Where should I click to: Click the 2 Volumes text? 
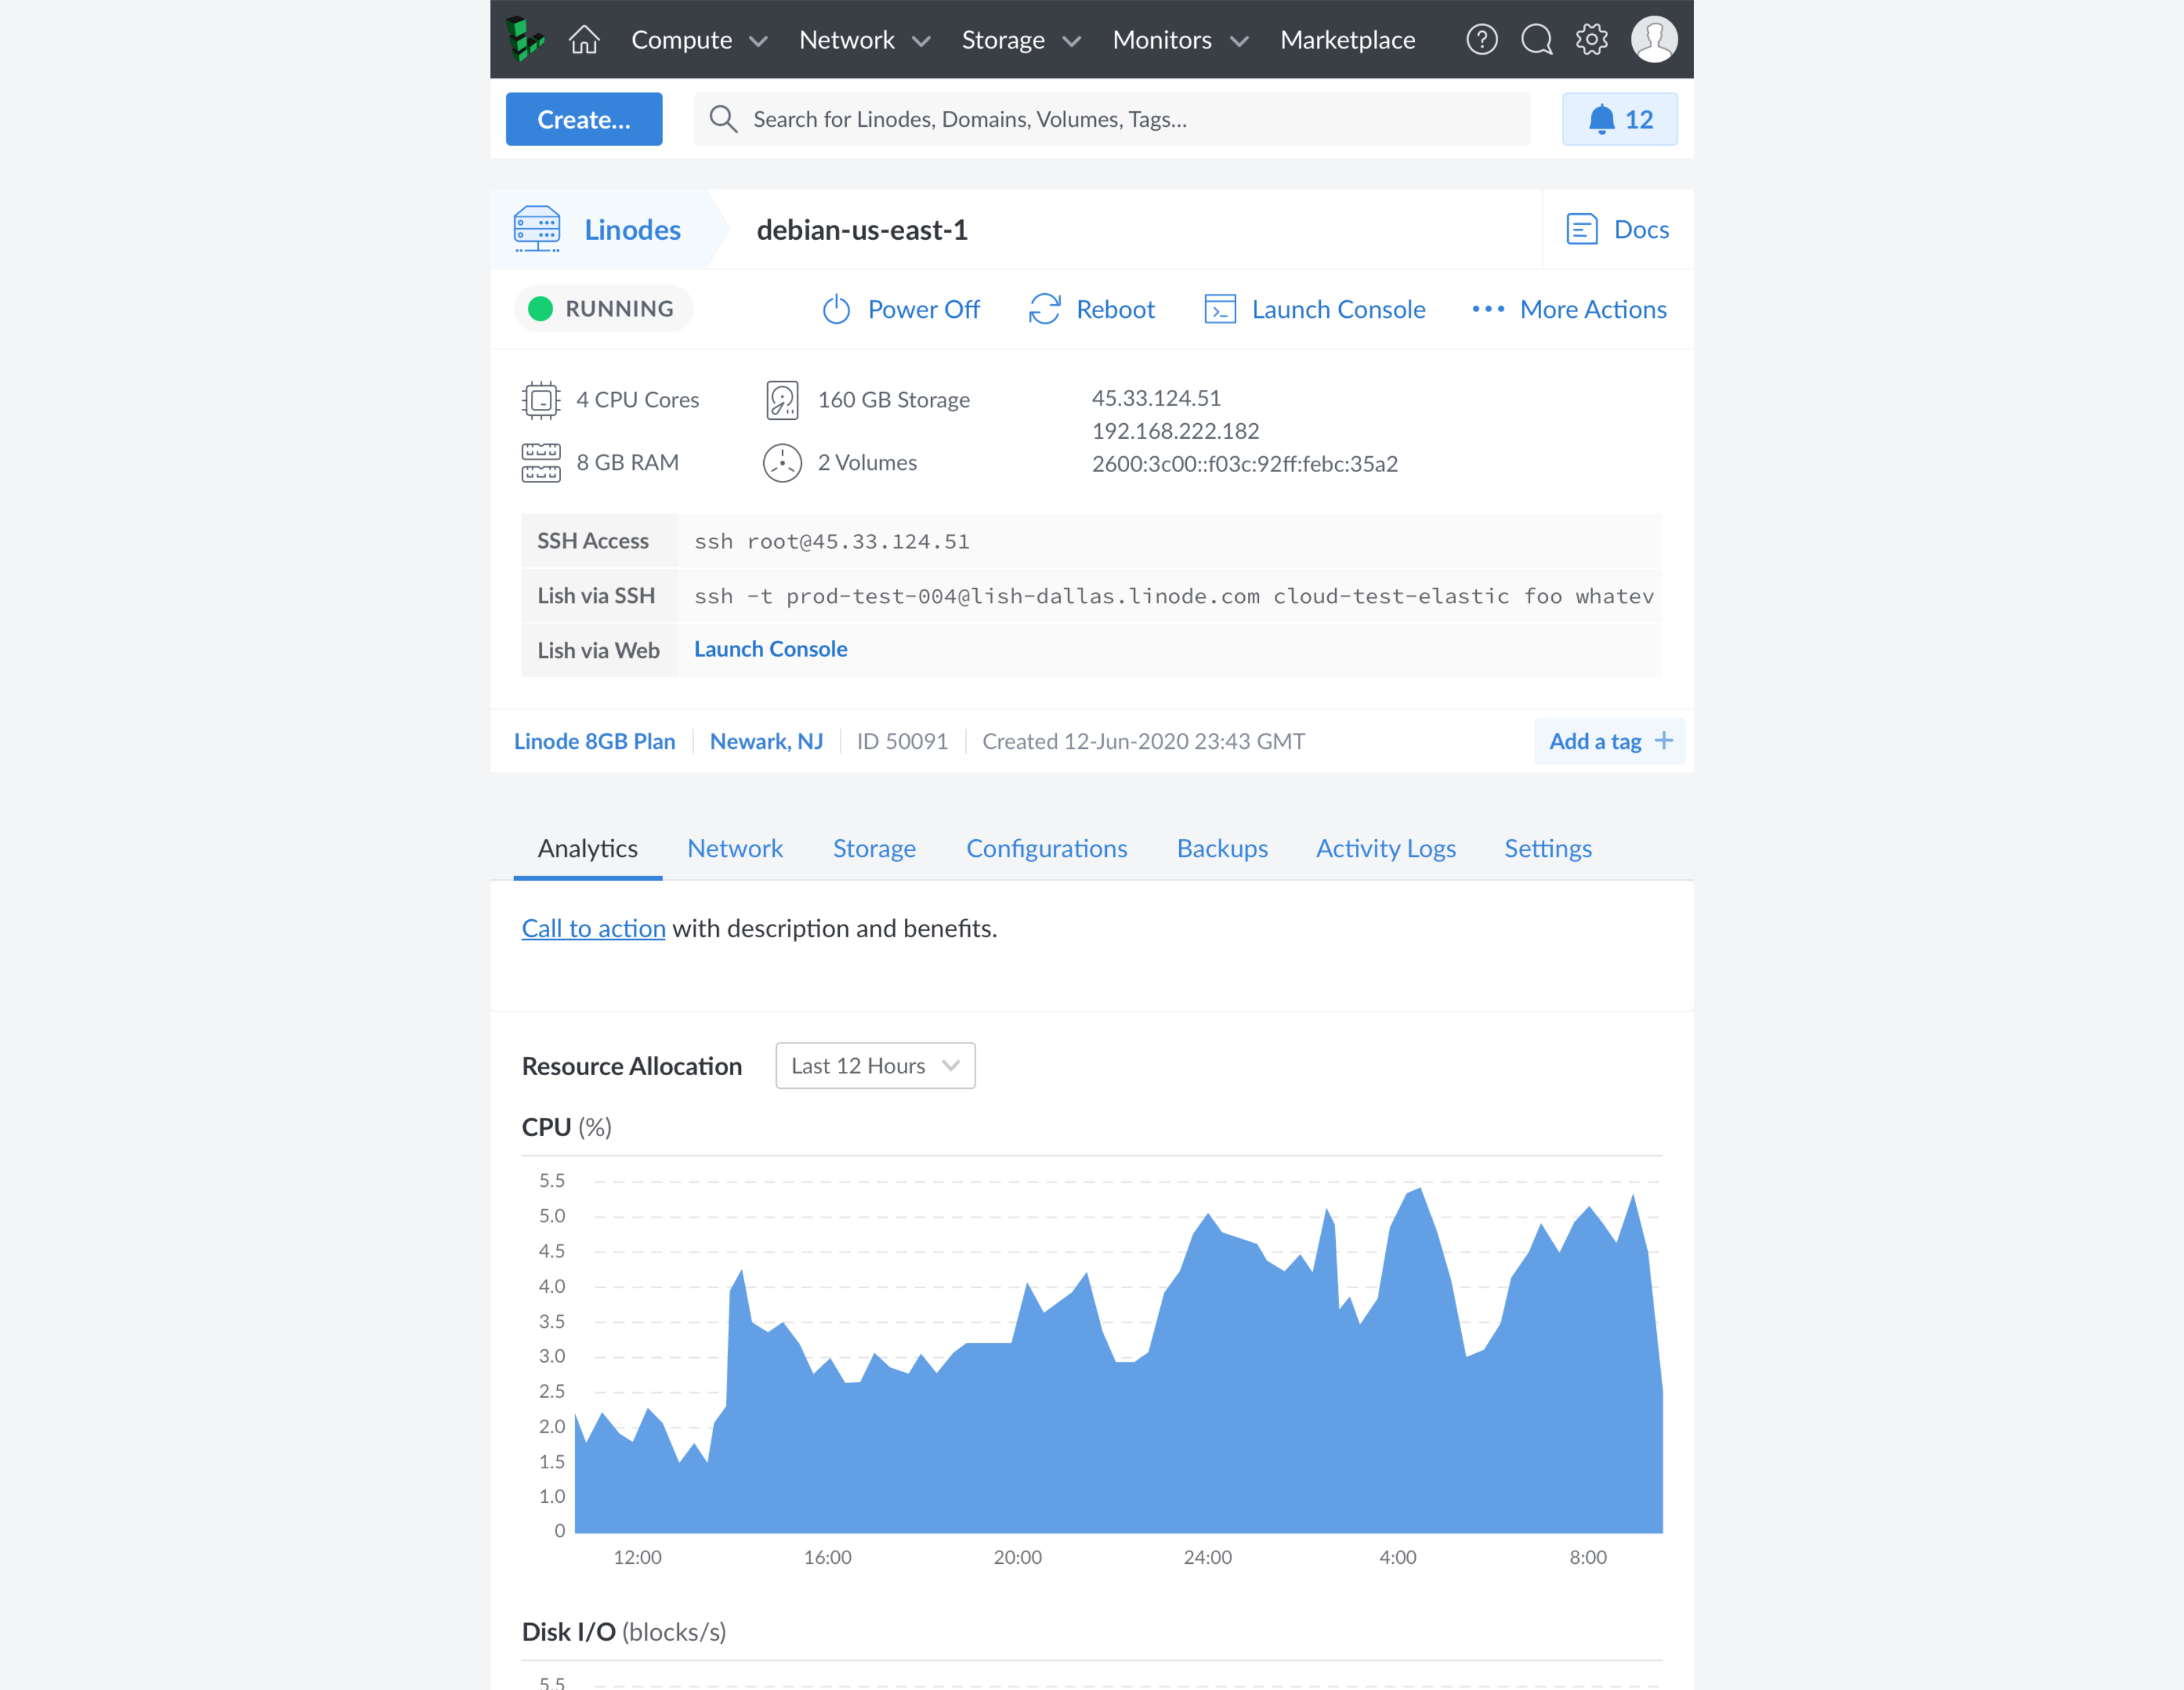[x=867, y=463]
